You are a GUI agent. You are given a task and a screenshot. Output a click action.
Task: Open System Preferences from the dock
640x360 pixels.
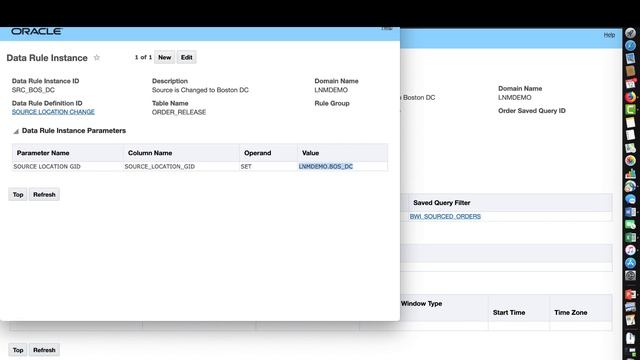[x=631, y=276]
